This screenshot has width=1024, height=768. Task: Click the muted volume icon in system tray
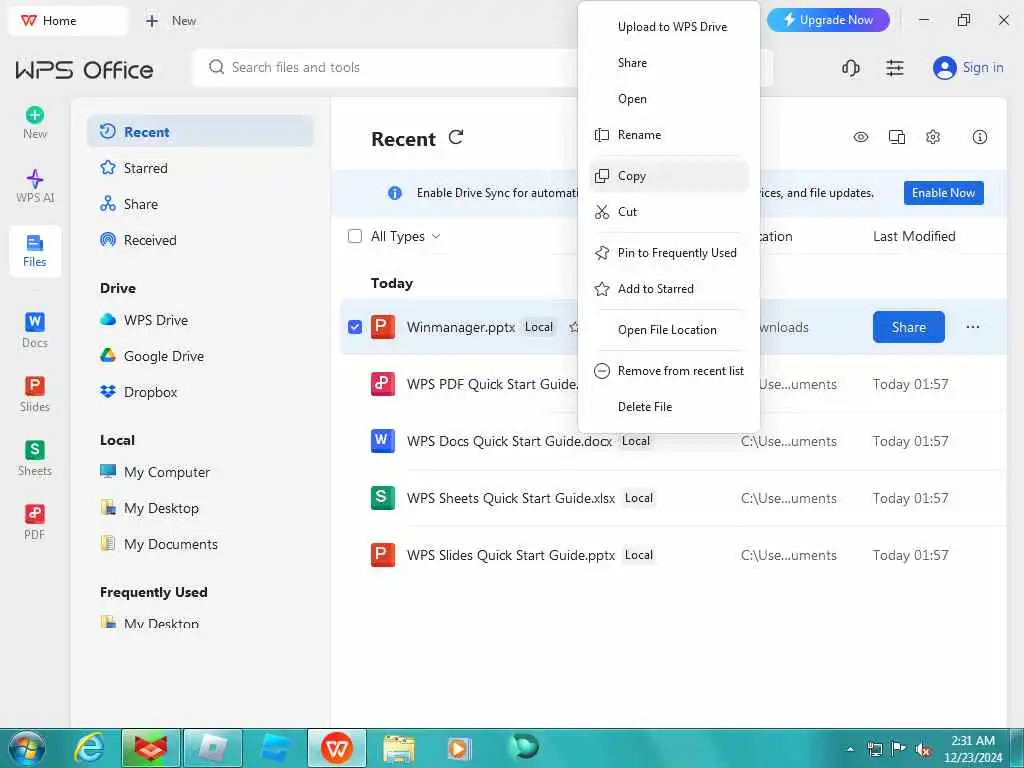(923, 750)
